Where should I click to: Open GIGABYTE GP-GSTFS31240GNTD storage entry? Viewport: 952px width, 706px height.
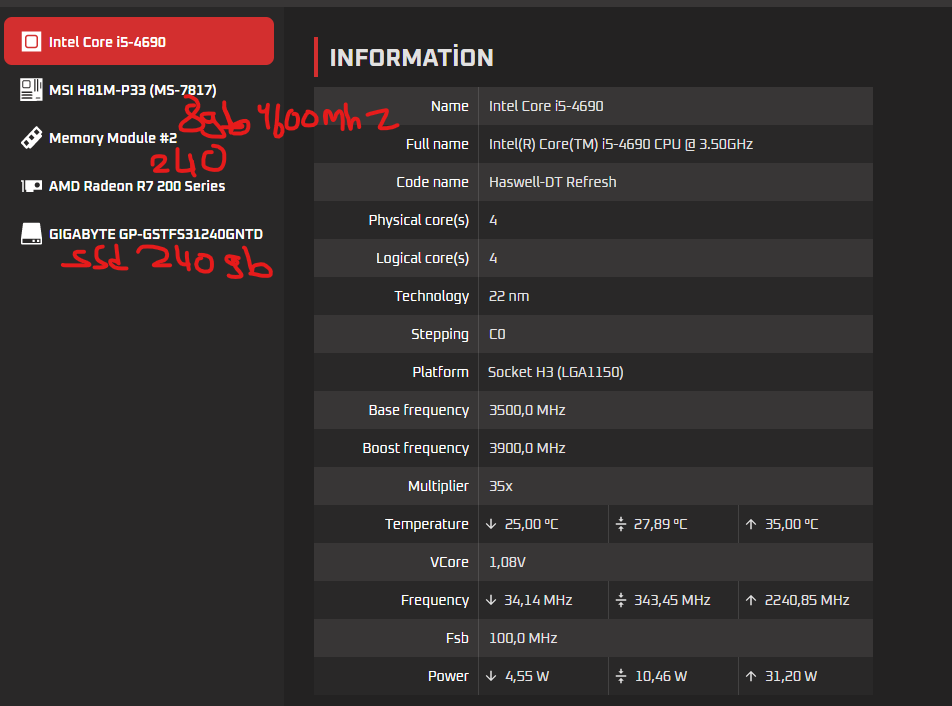156,234
